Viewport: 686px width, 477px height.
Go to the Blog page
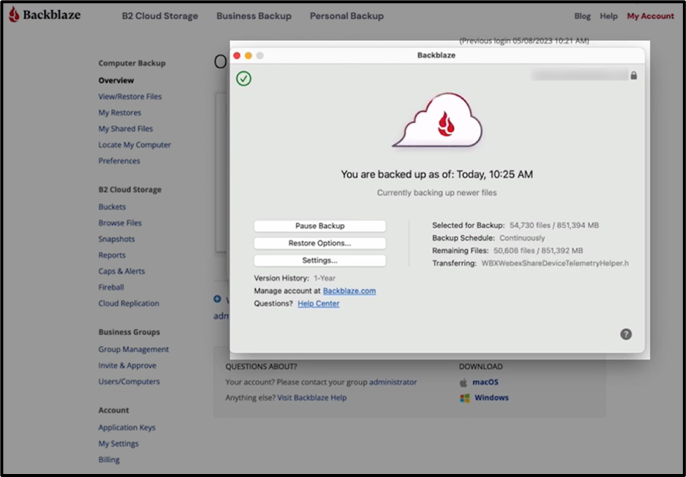[582, 16]
